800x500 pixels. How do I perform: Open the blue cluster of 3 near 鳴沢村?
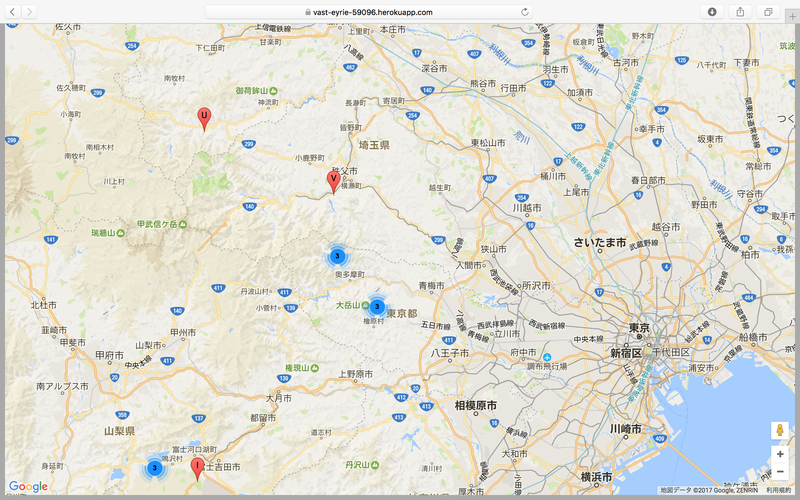[155, 467]
